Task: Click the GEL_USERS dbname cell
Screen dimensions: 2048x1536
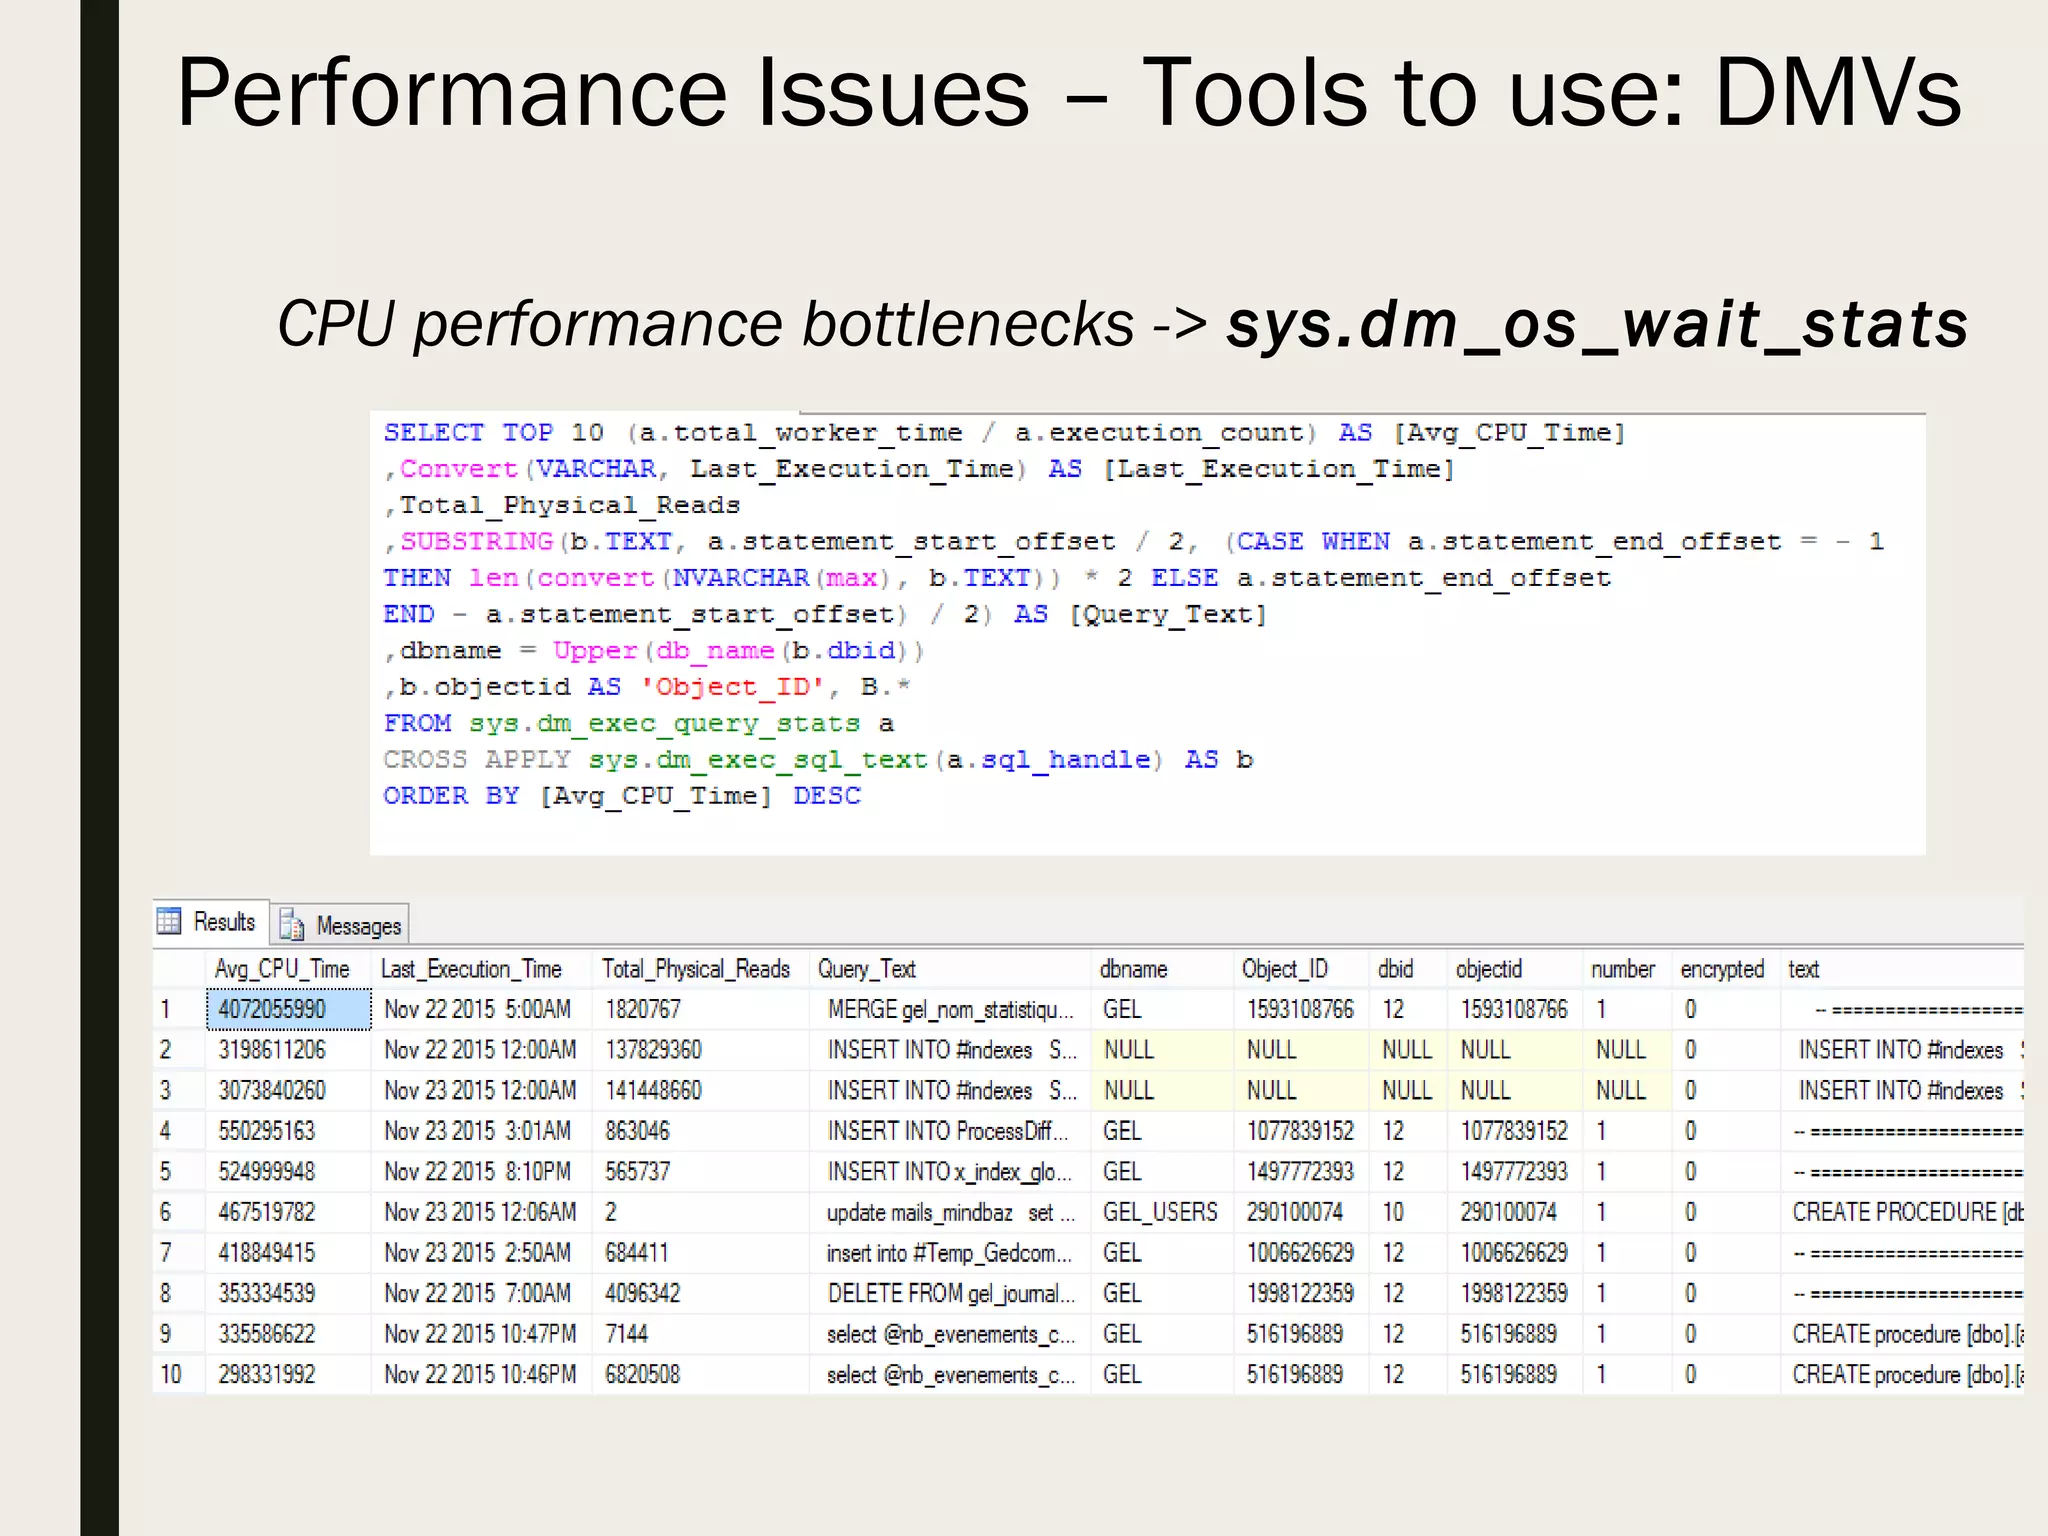Action: (1160, 1212)
